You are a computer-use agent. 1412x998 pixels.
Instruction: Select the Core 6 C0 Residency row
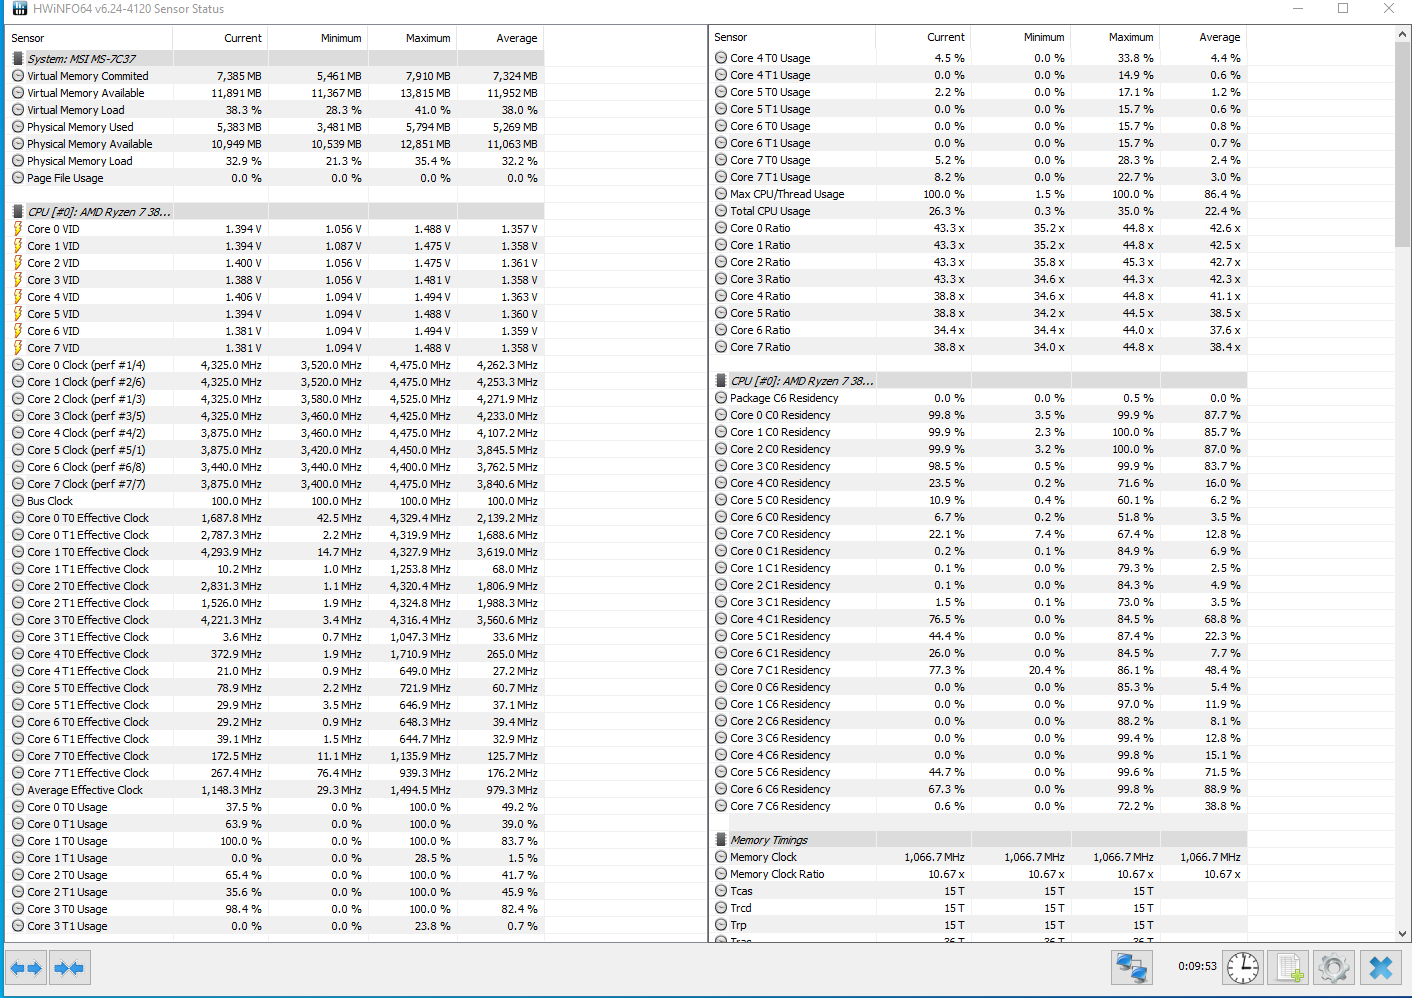tap(979, 517)
